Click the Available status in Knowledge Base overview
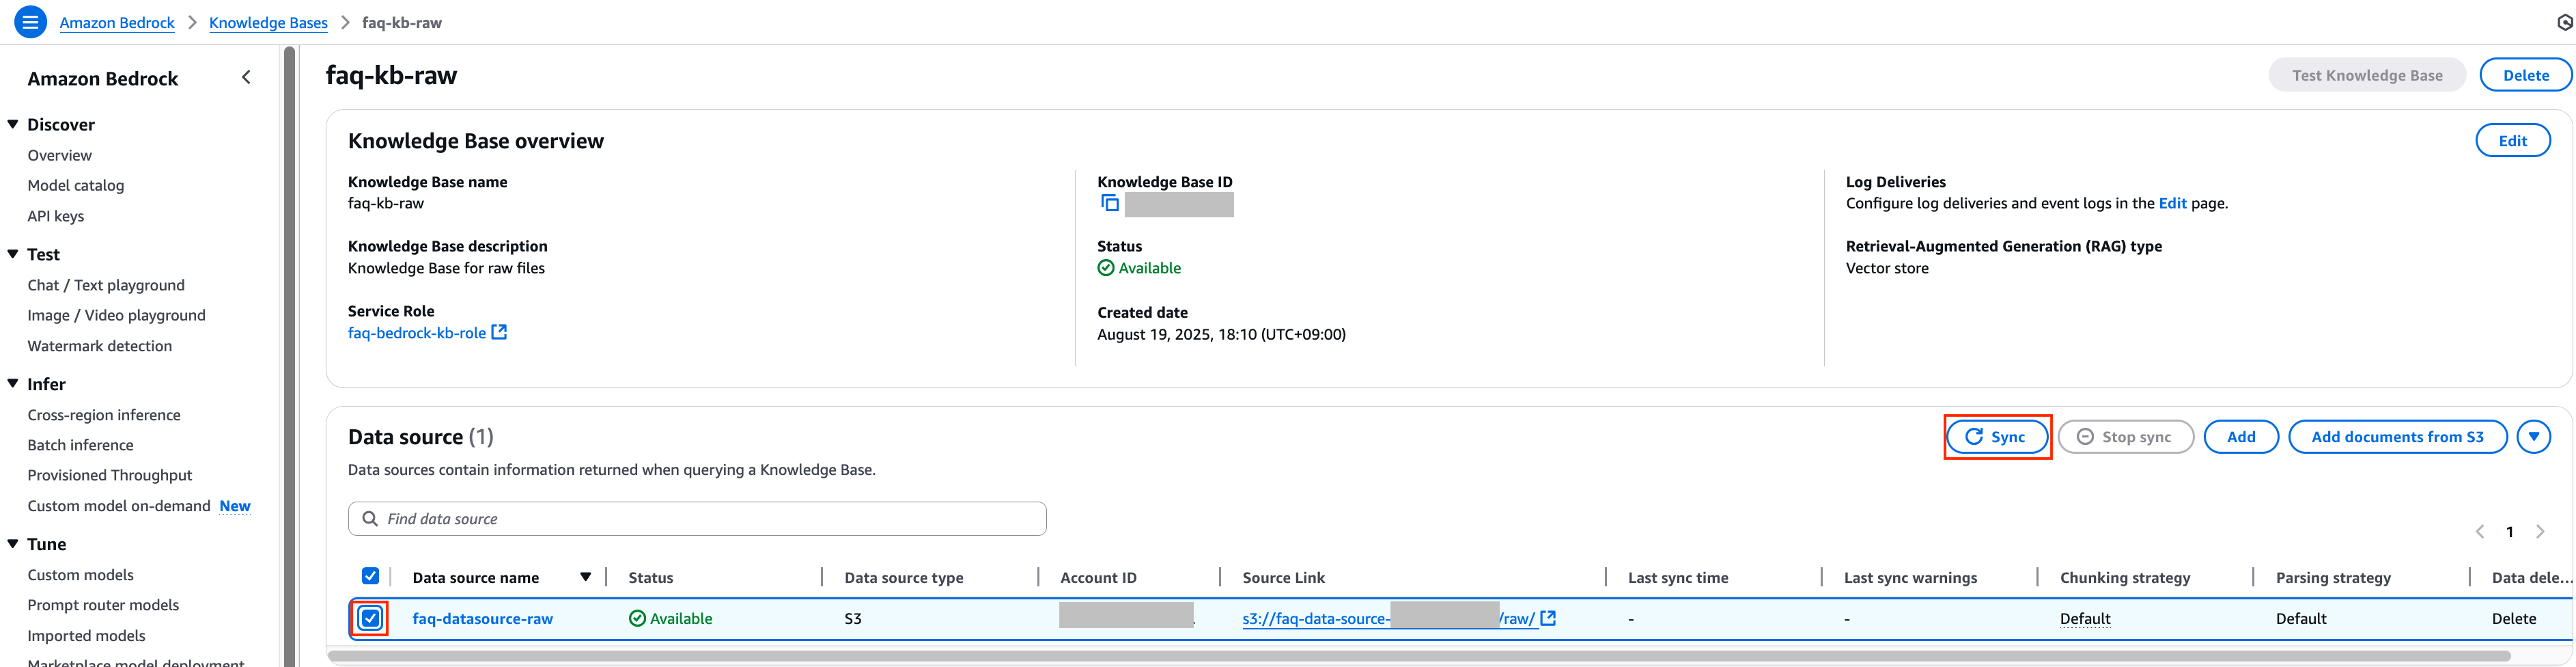 (1139, 268)
